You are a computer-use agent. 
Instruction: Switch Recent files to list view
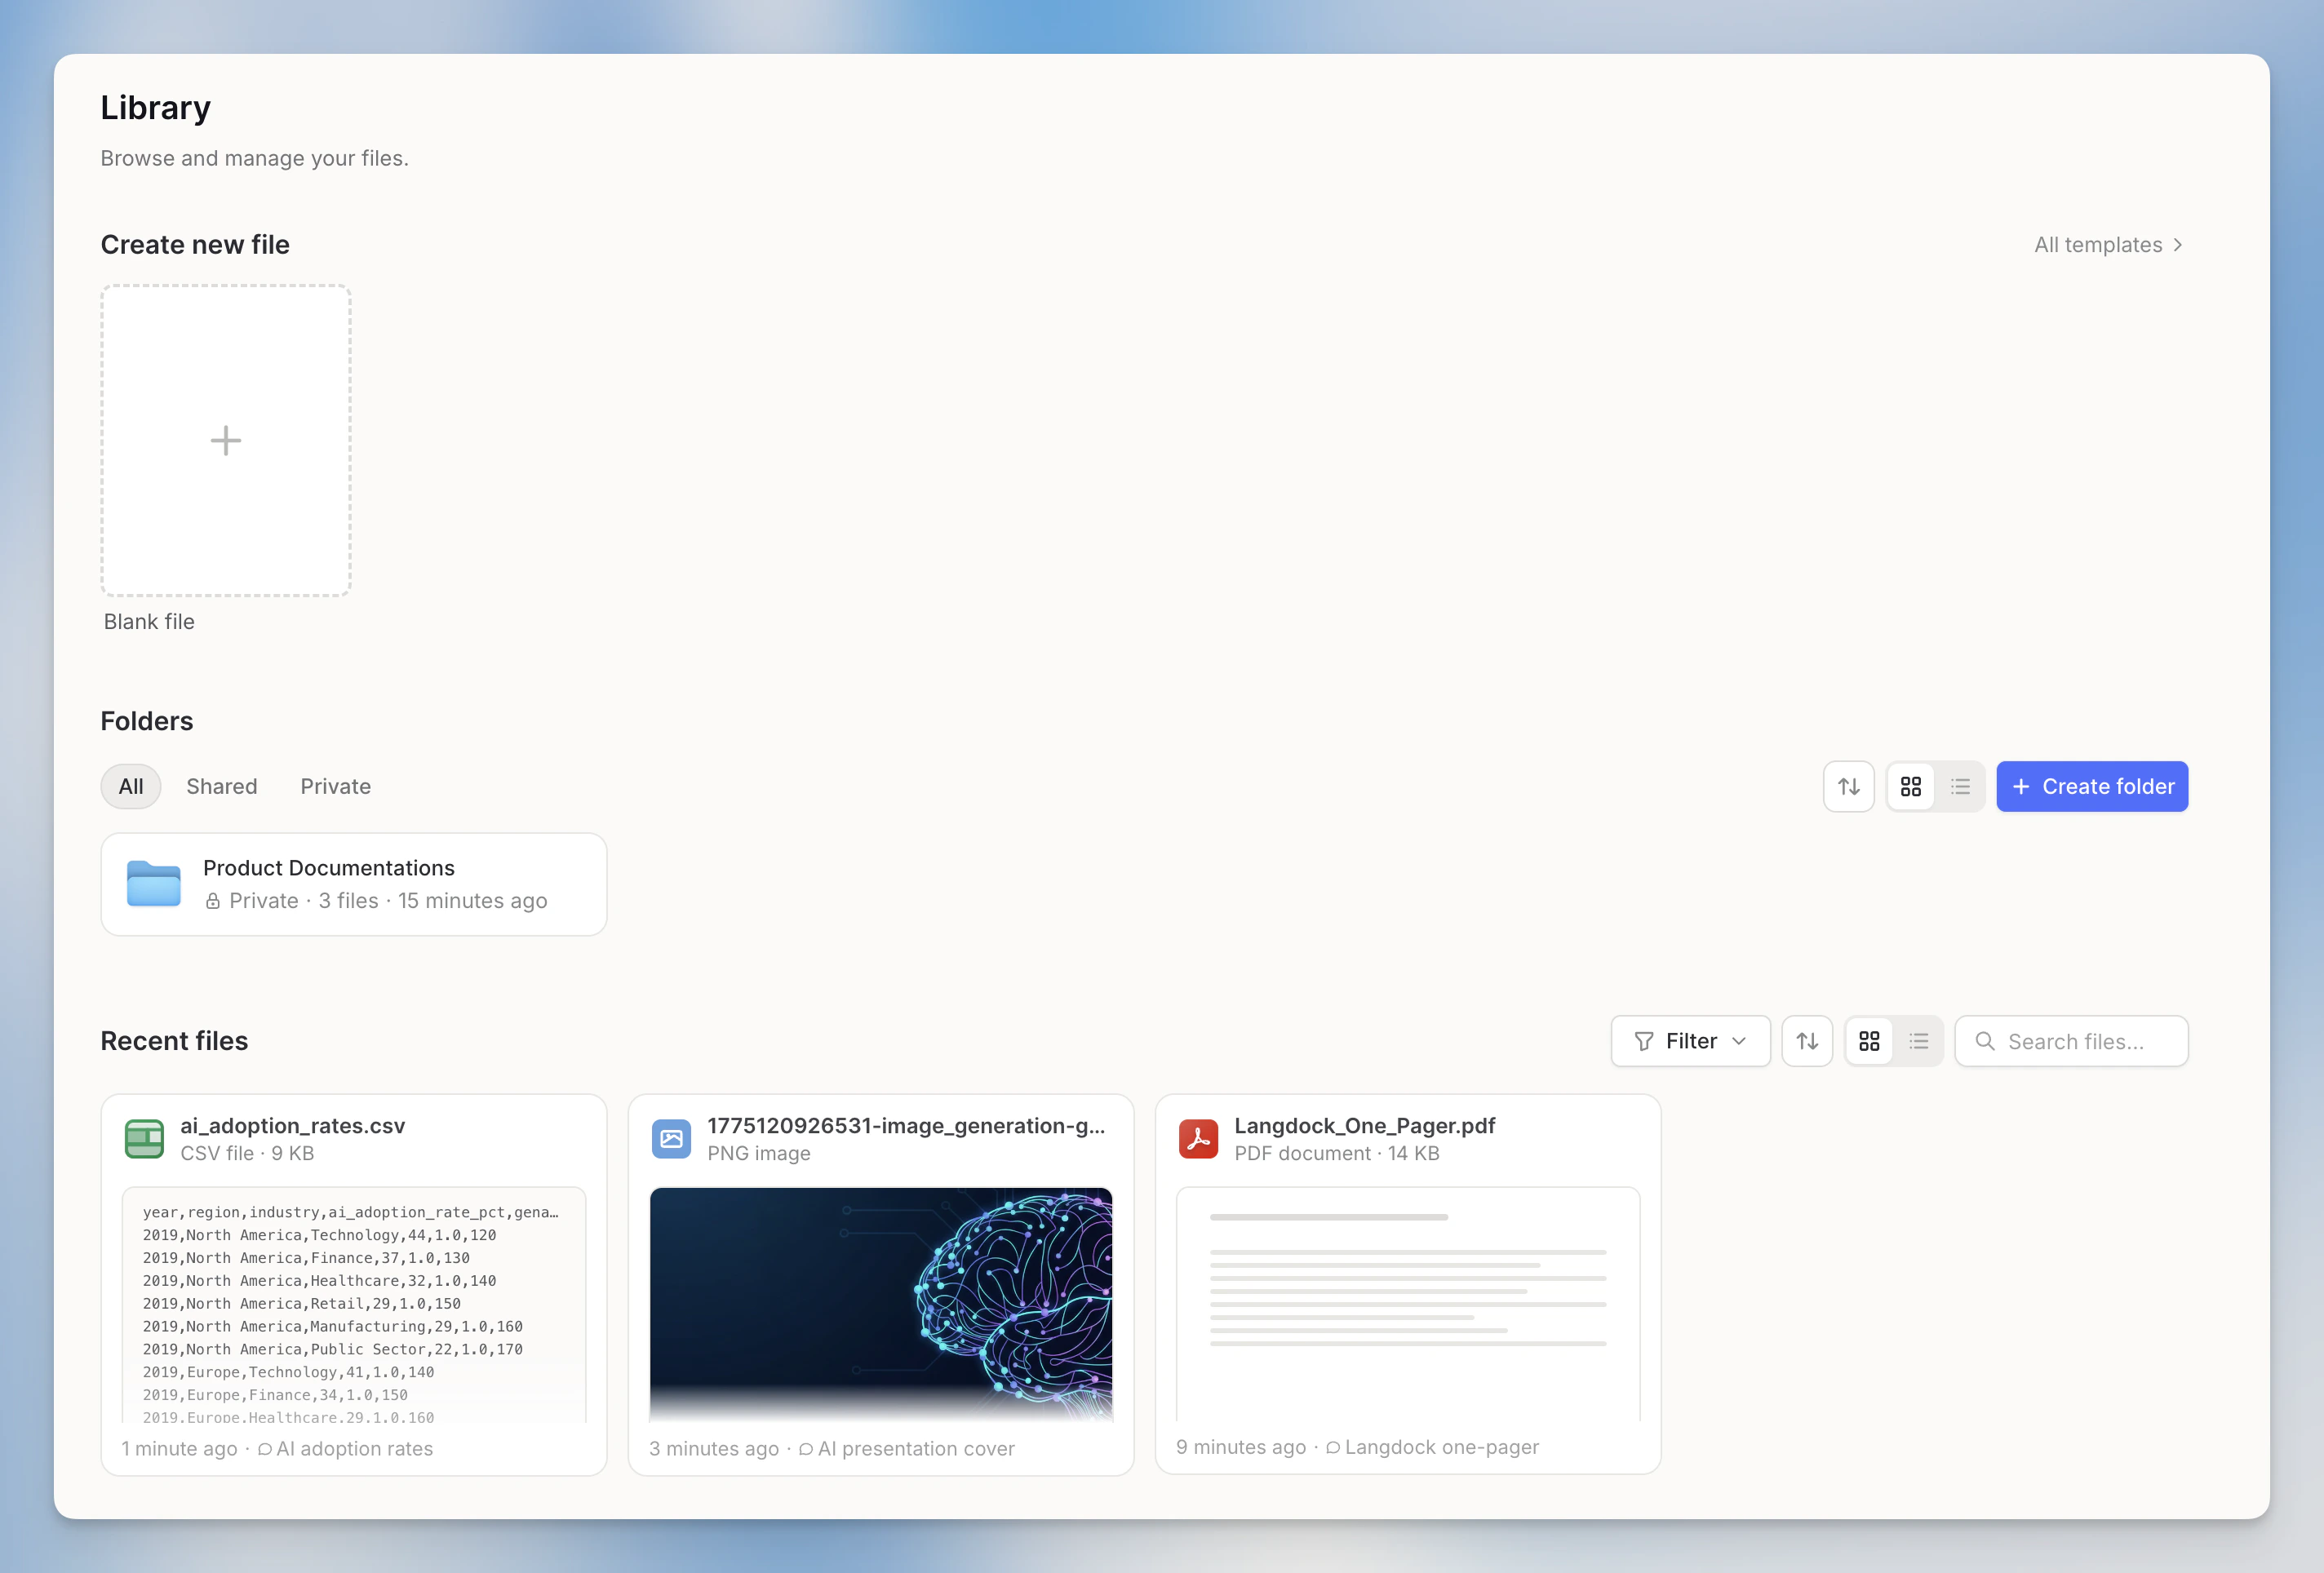pyautogui.click(x=1919, y=1041)
